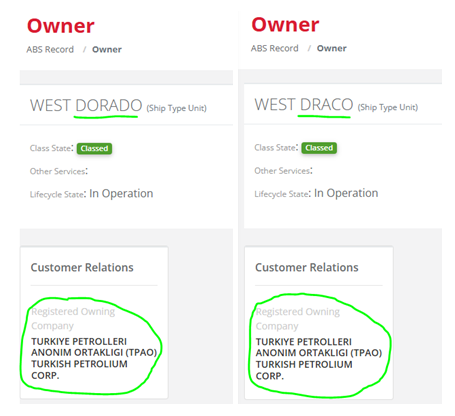Click In Operation value for WEST DRACO
The height and width of the screenshot is (416, 455).
pyautogui.click(x=346, y=193)
